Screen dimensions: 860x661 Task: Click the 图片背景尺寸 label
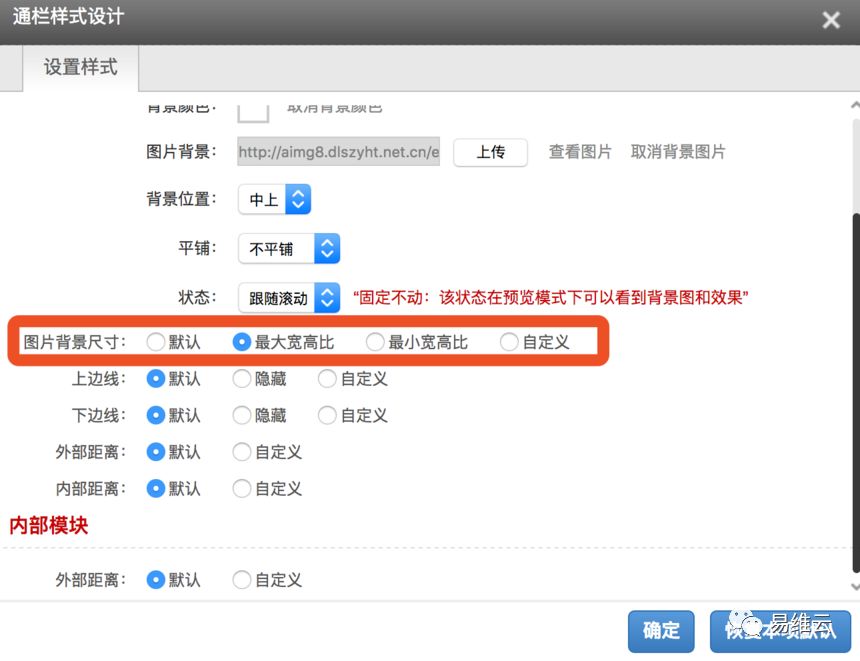coord(75,342)
